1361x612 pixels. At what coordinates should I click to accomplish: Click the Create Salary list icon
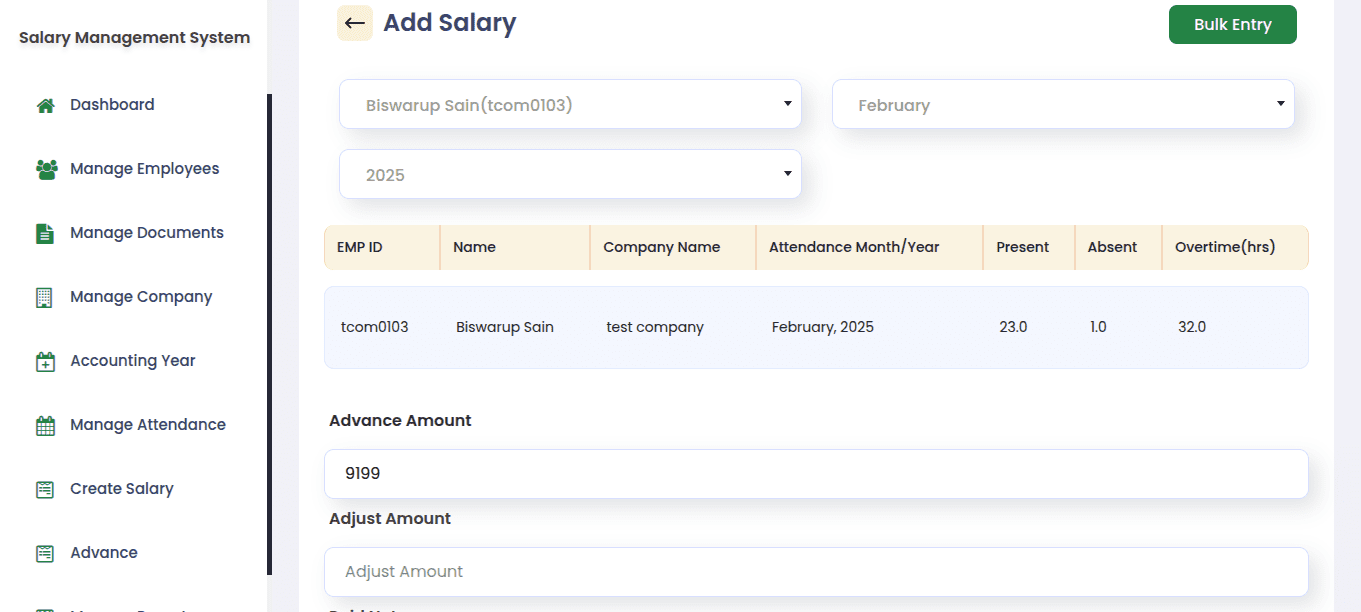[x=45, y=489]
